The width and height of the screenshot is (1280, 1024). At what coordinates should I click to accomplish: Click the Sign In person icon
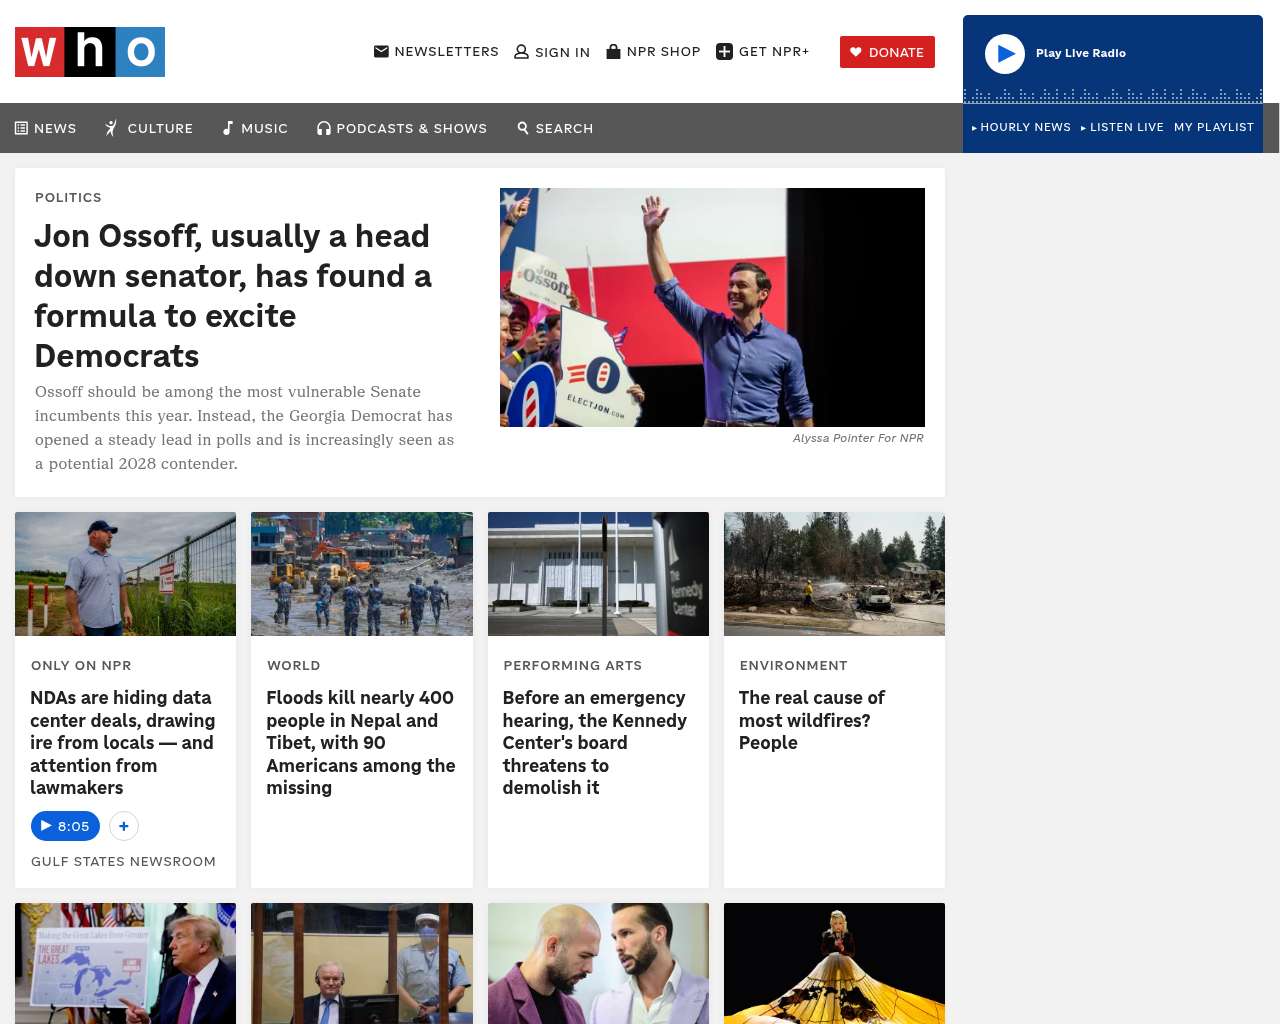521,52
